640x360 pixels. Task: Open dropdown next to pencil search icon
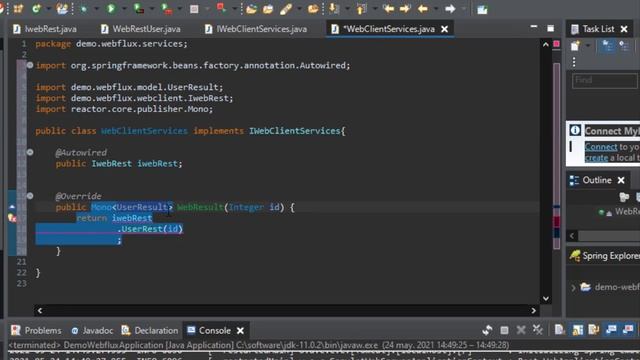click(299, 9)
